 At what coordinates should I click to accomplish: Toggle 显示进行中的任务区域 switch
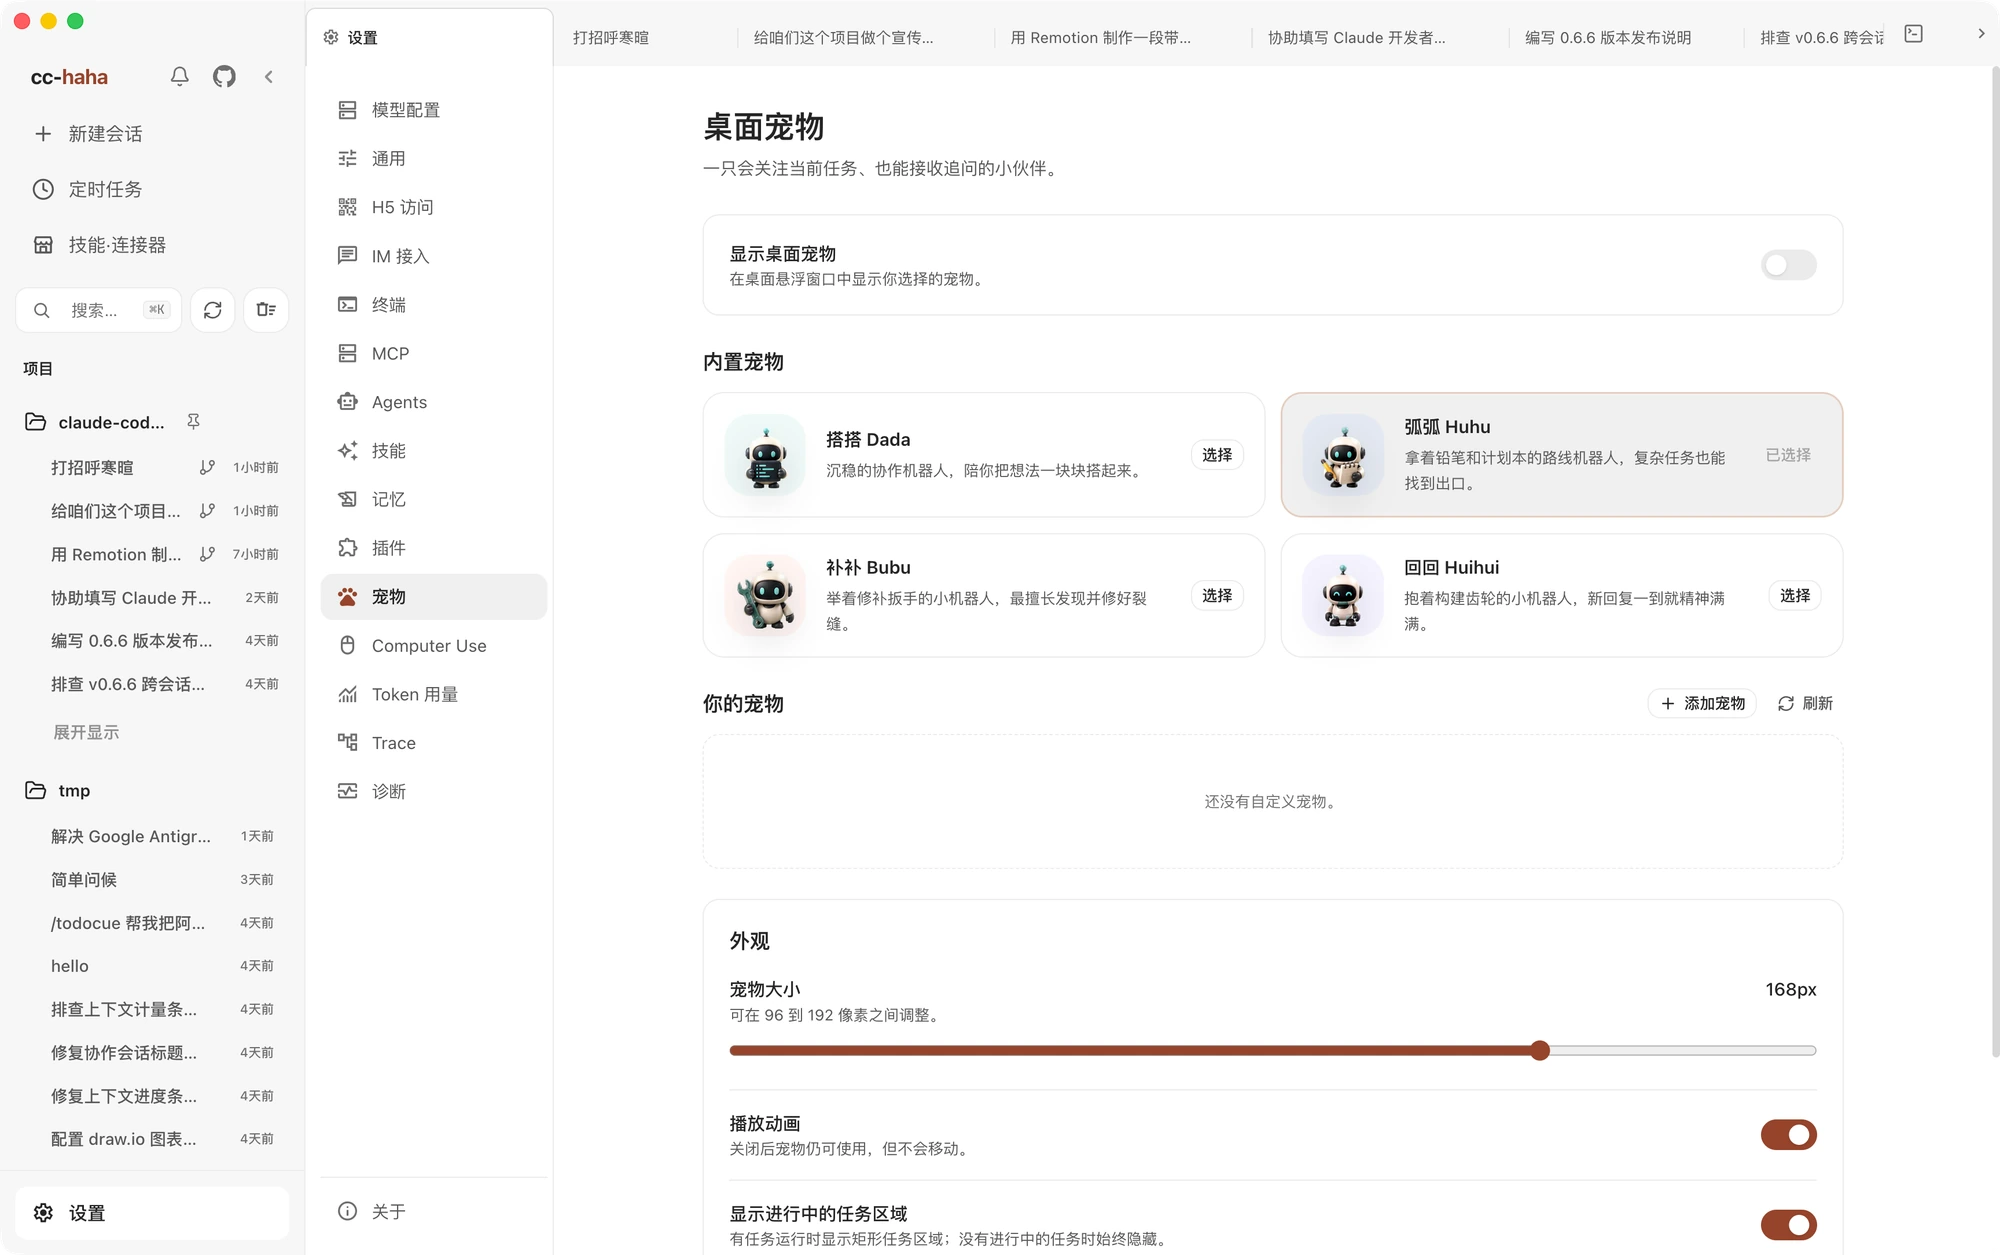click(1788, 1225)
